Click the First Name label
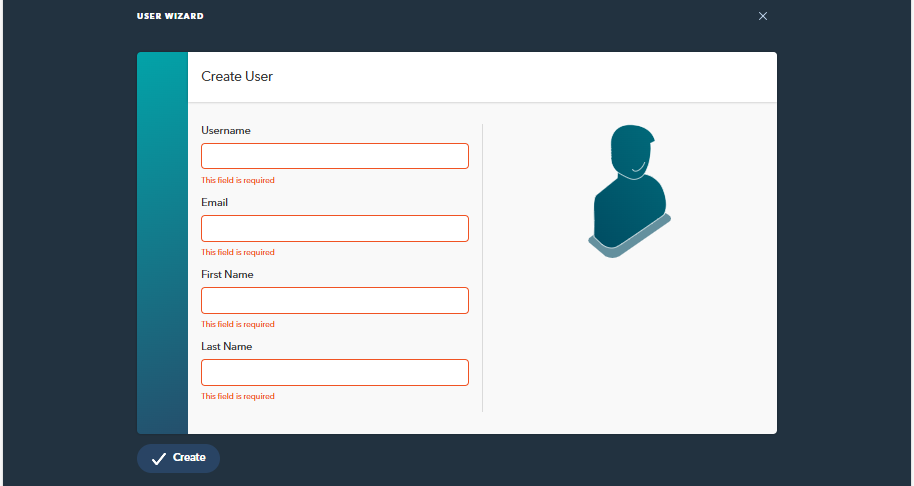This screenshot has width=914, height=486. click(227, 274)
